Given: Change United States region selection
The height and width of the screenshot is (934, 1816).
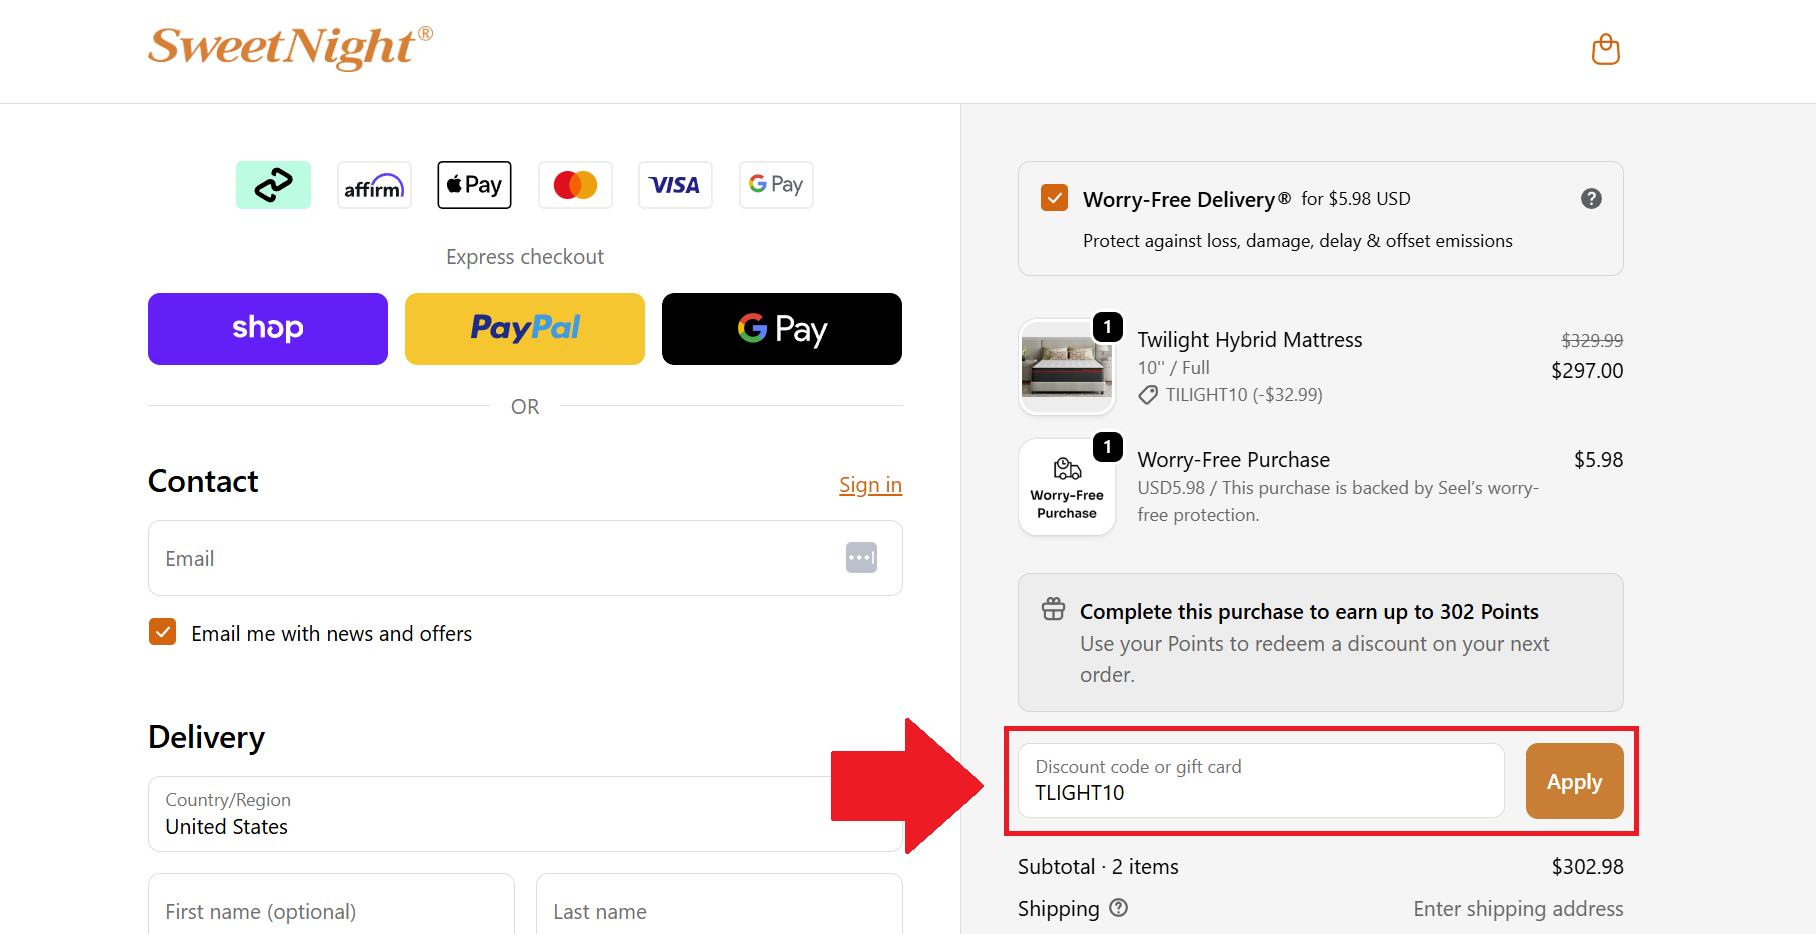Looking at the screenshot, I should [525, 826].
